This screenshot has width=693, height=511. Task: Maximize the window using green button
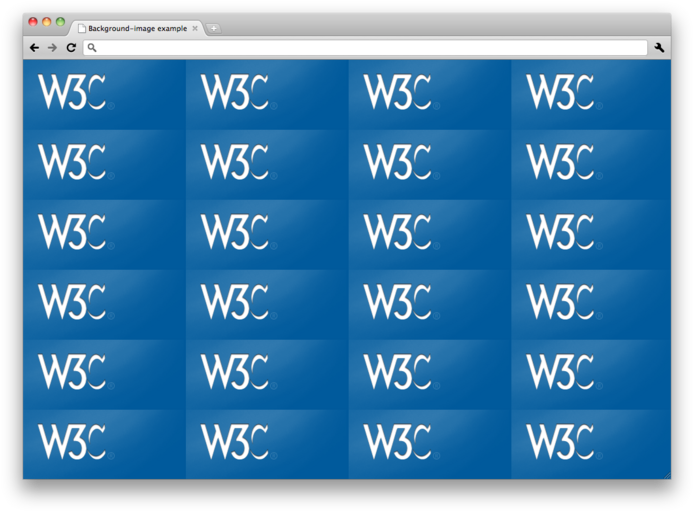click(x=61, y=22)
